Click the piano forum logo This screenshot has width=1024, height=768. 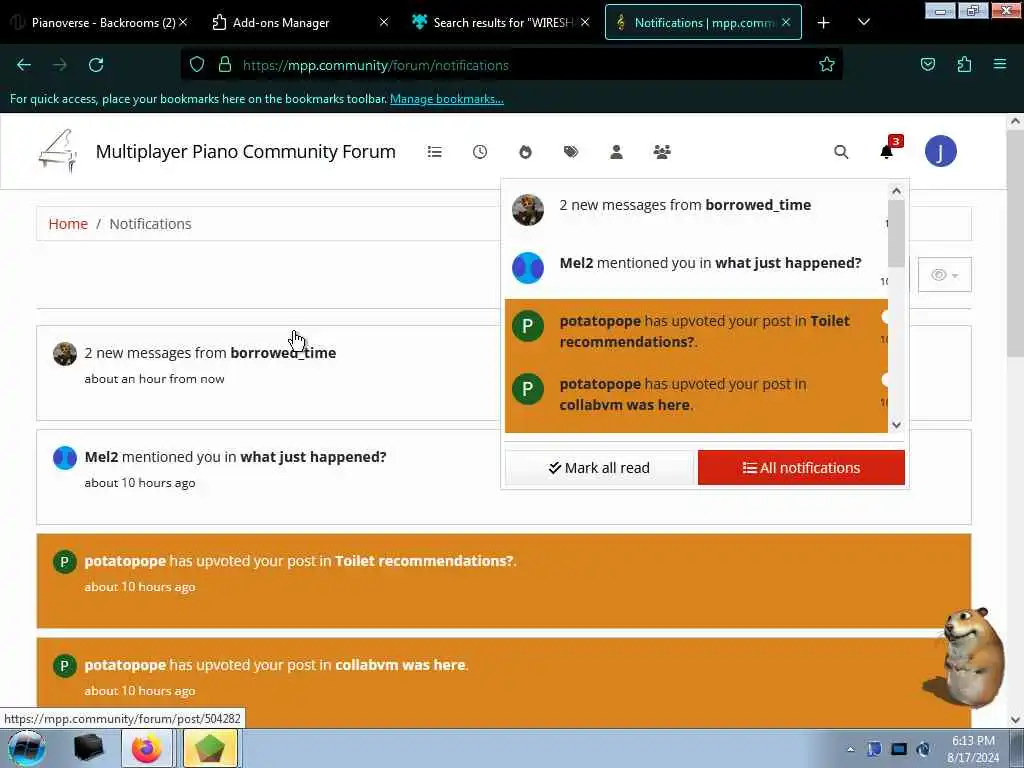click(x=57, y=151)
